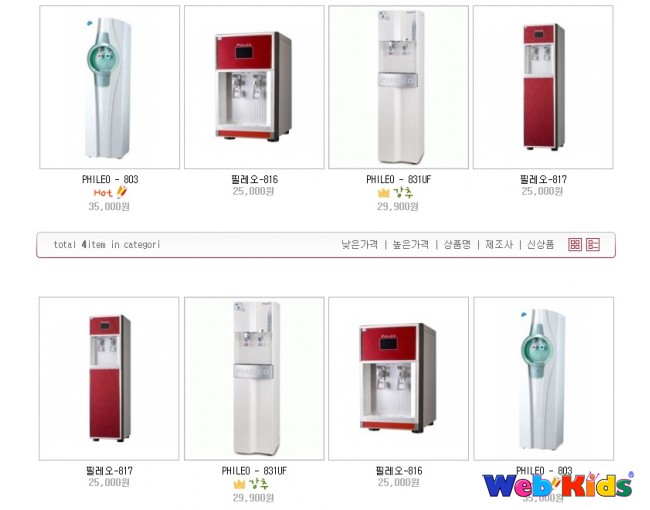650x510 pixels.
Task: Open top-row 필레오-816 red dispenser image
Action: 254,87
